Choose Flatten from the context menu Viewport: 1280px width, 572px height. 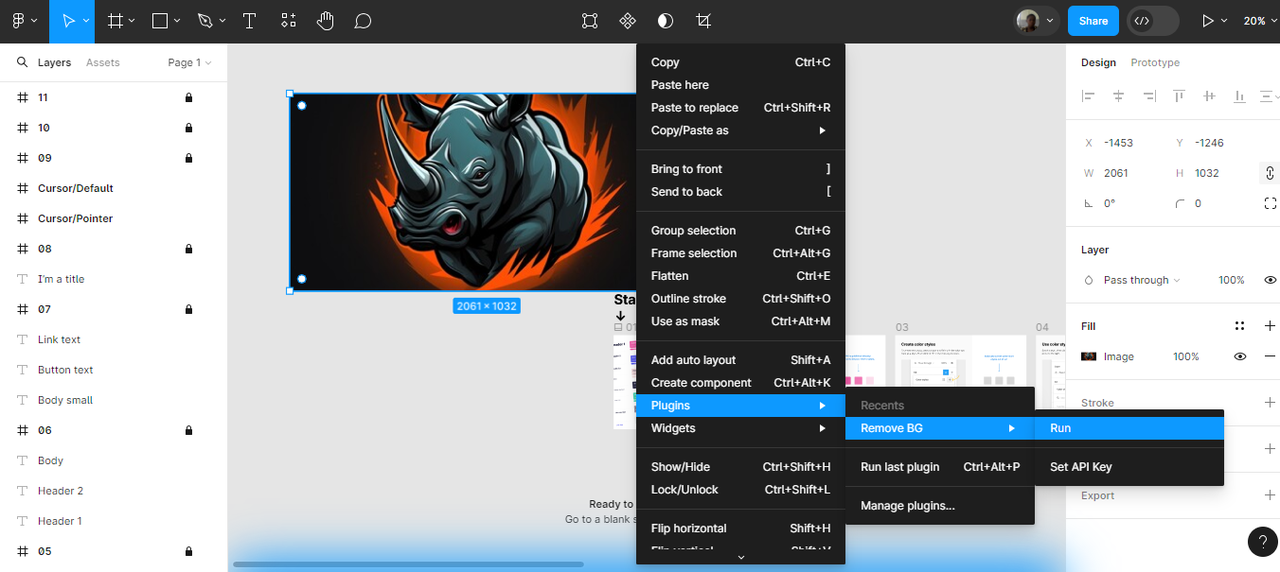tap(741, 276)
